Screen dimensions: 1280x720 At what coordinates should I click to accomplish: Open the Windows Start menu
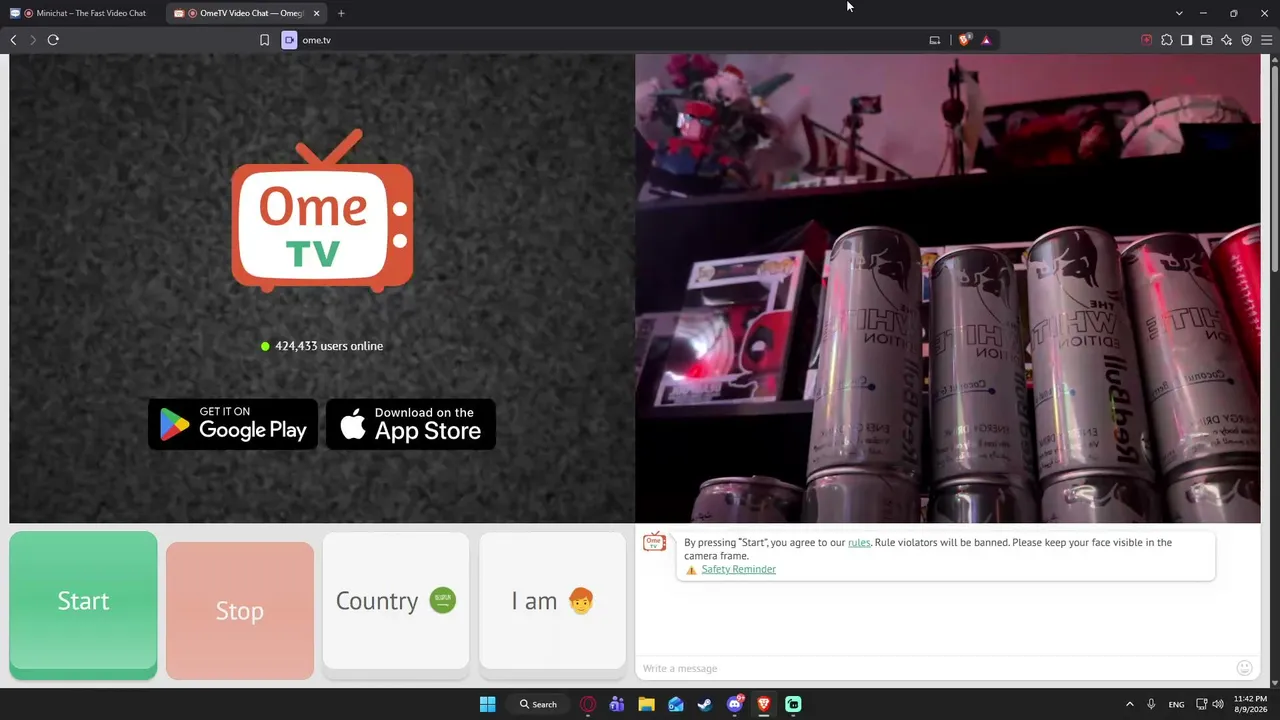487,704
